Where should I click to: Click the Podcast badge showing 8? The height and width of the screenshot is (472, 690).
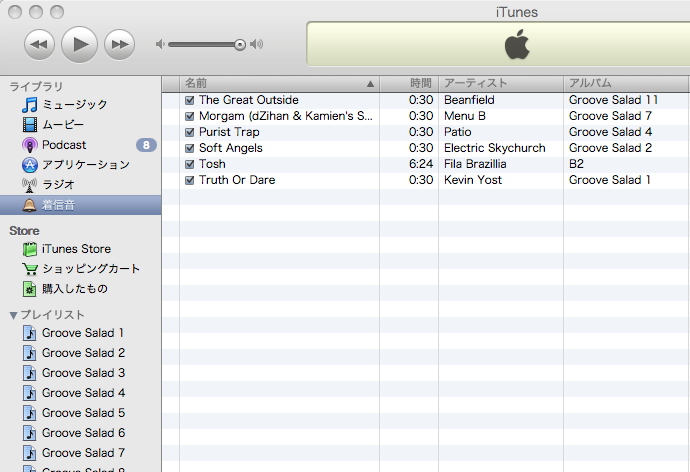(x=146, y=145)
